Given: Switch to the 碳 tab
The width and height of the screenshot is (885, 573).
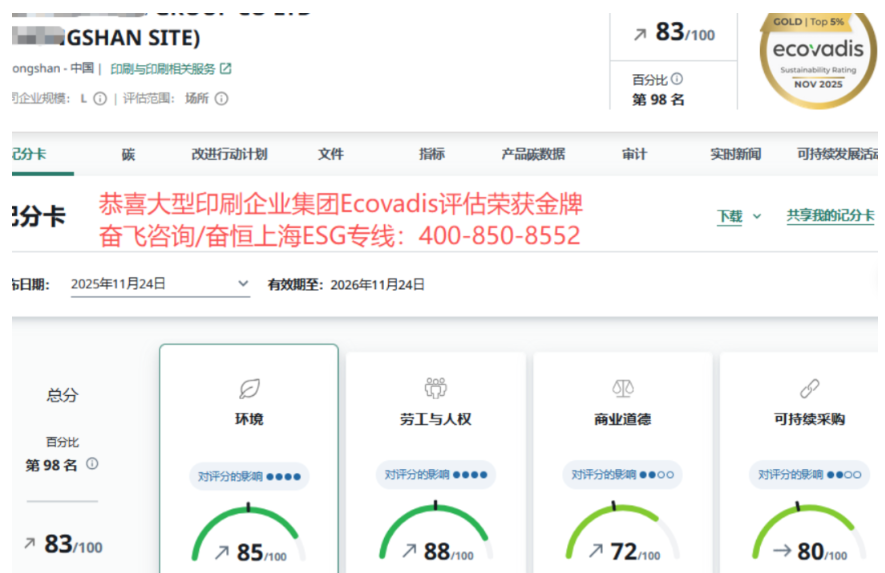Looking at the screenshot, I should (128, 154).
